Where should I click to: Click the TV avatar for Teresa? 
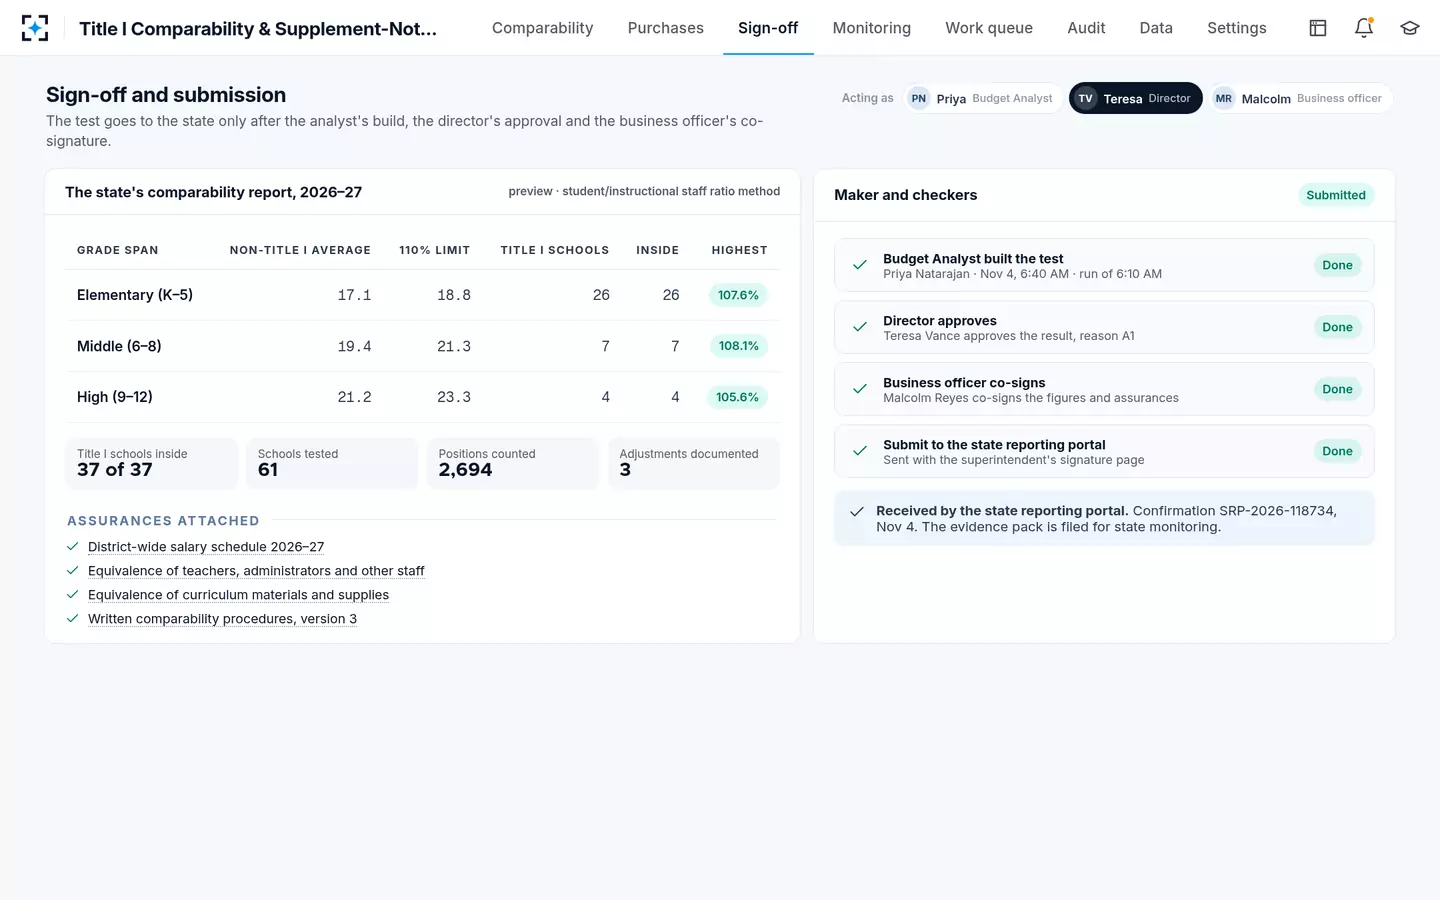click(1086, 98)
